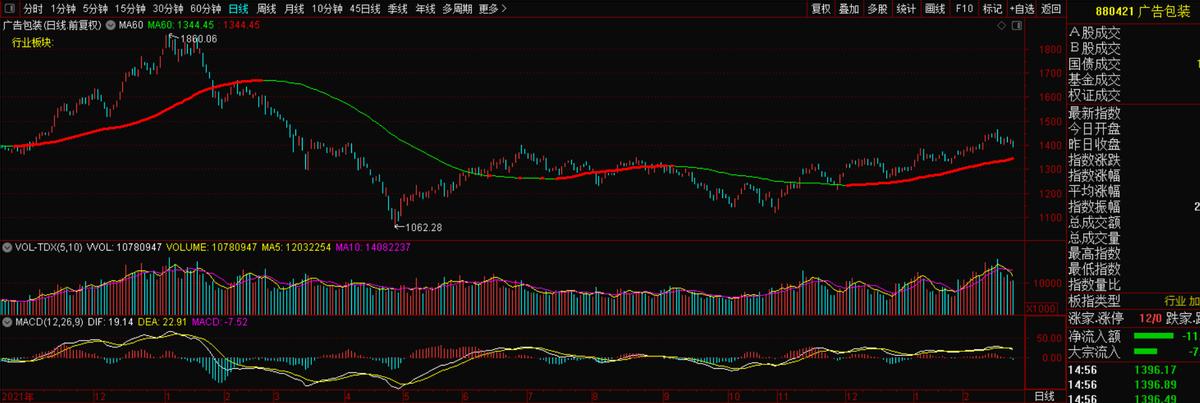Open the 画线 drawing tools
The width and height of the screenshot is (1200, 403).
pyautogui.click(x=935, y=8)
